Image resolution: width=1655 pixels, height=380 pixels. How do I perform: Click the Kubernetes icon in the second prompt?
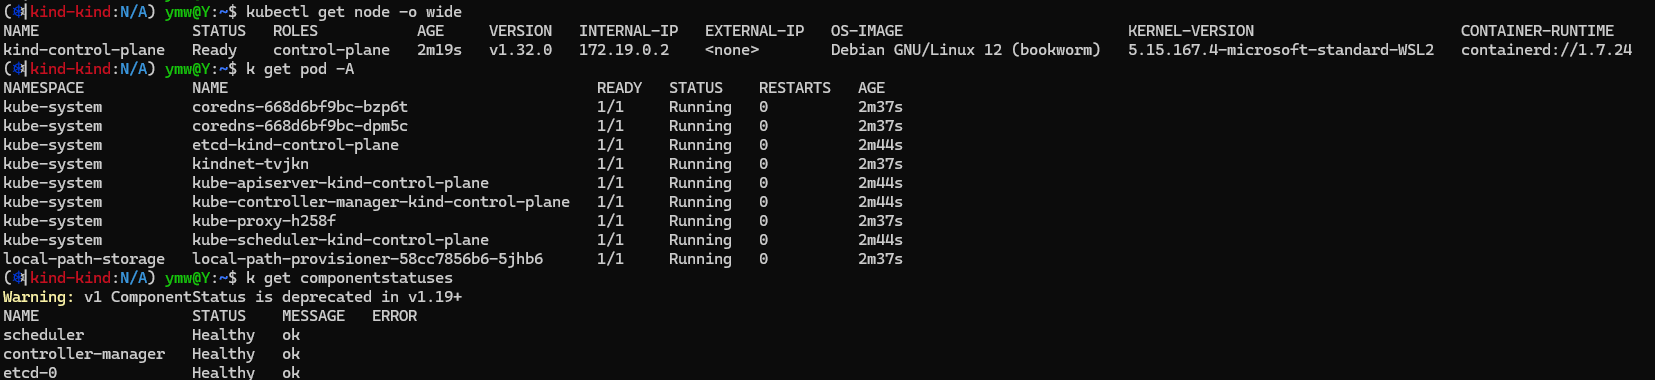pos(17,69)
